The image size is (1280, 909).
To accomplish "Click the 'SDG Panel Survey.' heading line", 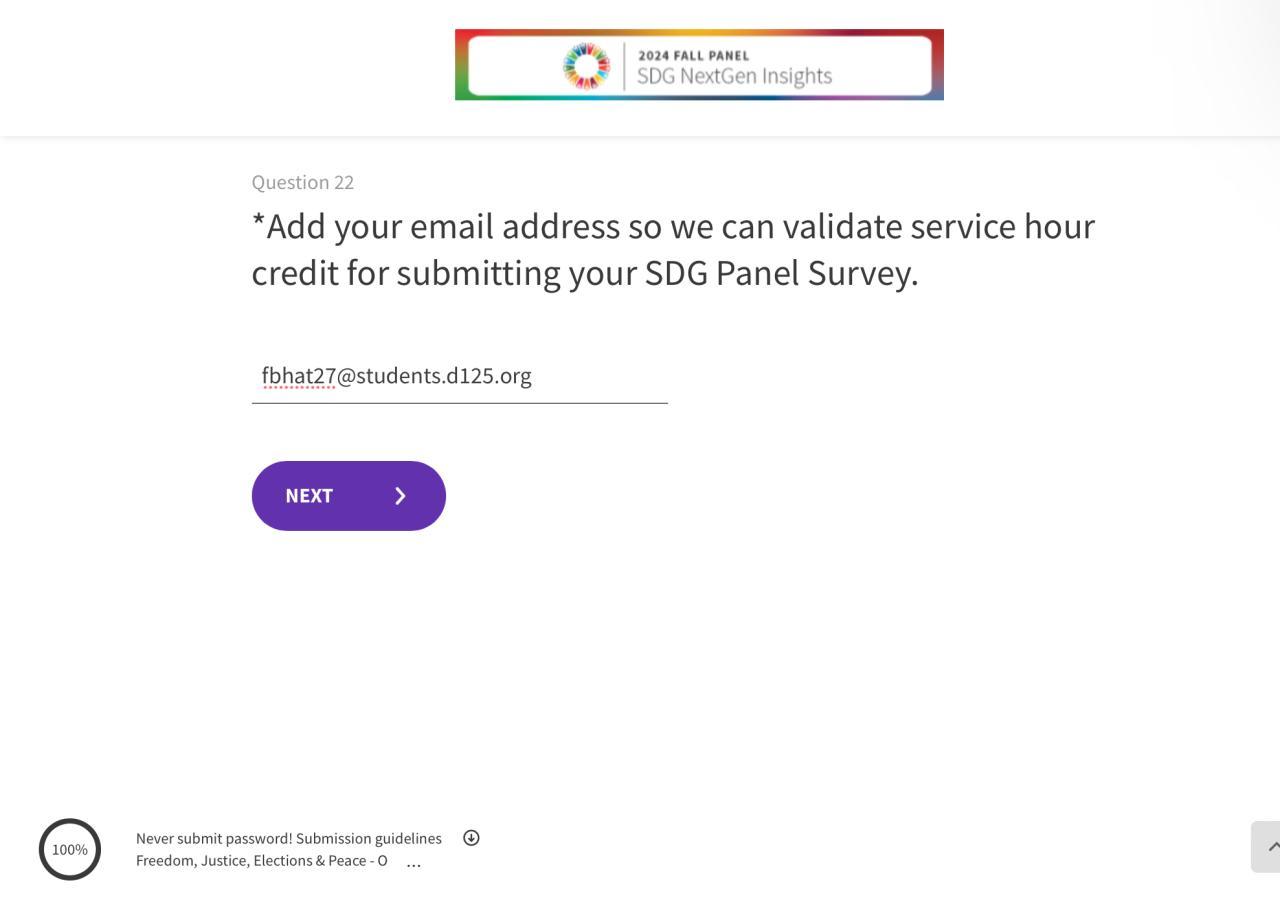I will point(781,273).
